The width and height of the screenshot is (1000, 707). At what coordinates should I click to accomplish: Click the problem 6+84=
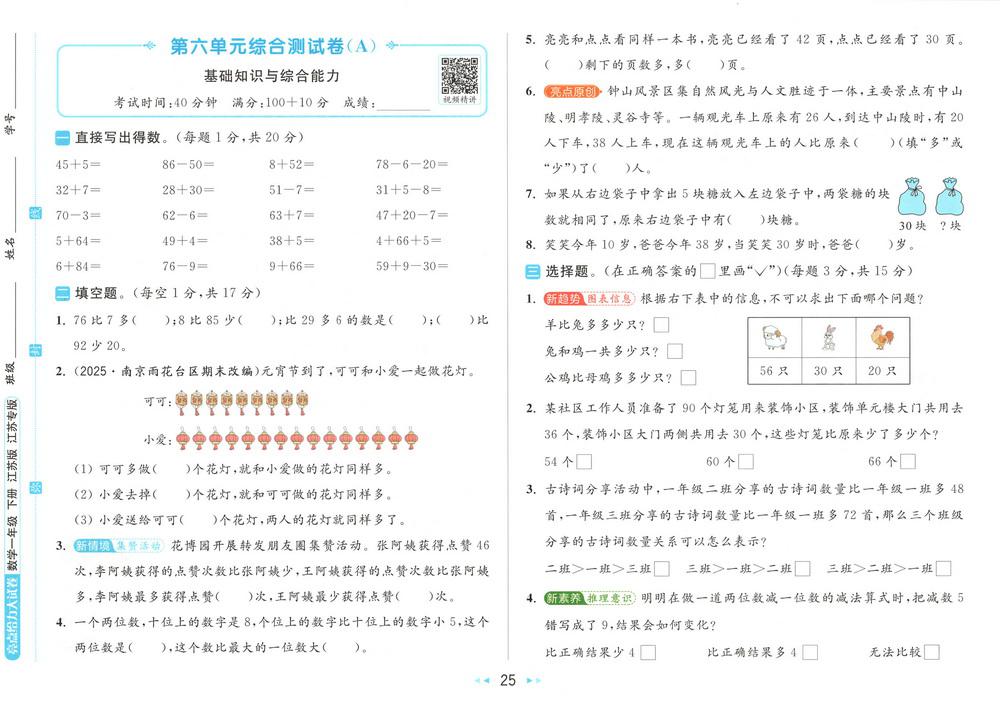78,266
